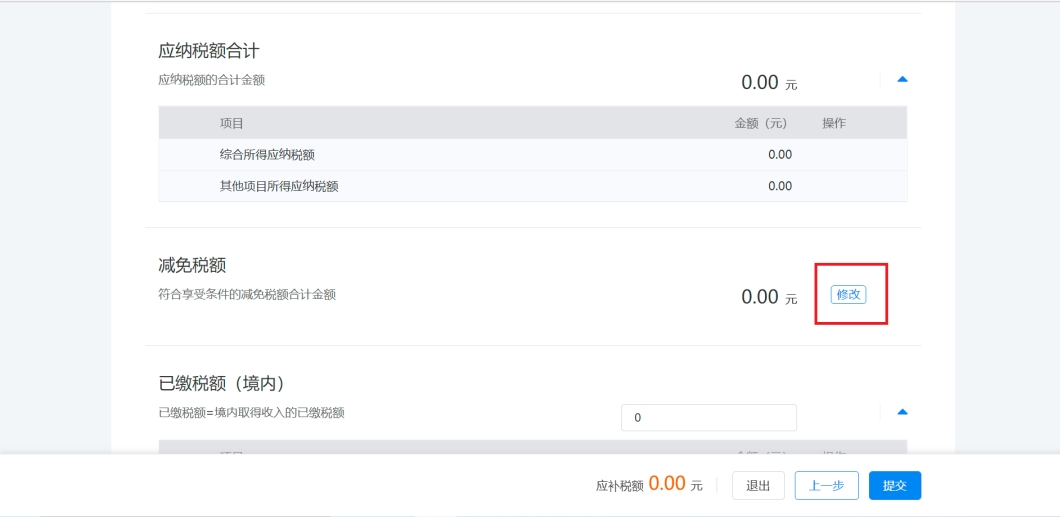
Task: Submit the form with 提交
Action: (x=894, y=485)
